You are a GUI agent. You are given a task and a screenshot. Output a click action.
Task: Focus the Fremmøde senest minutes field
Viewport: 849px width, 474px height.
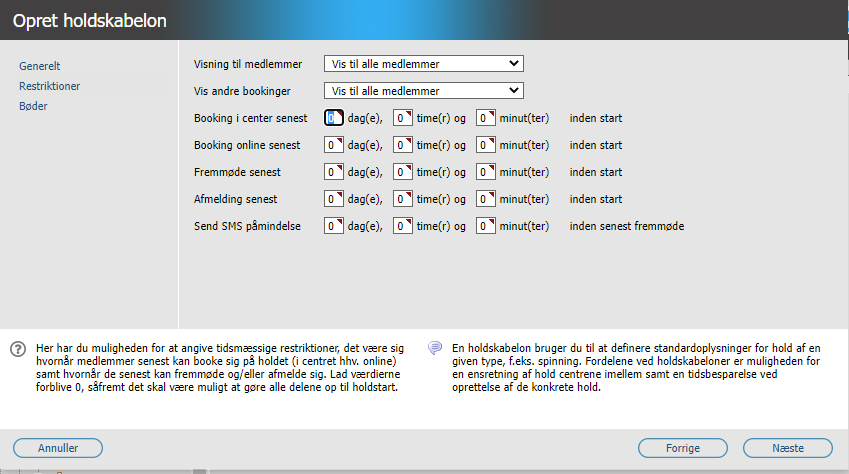click(x=485, y=172)
